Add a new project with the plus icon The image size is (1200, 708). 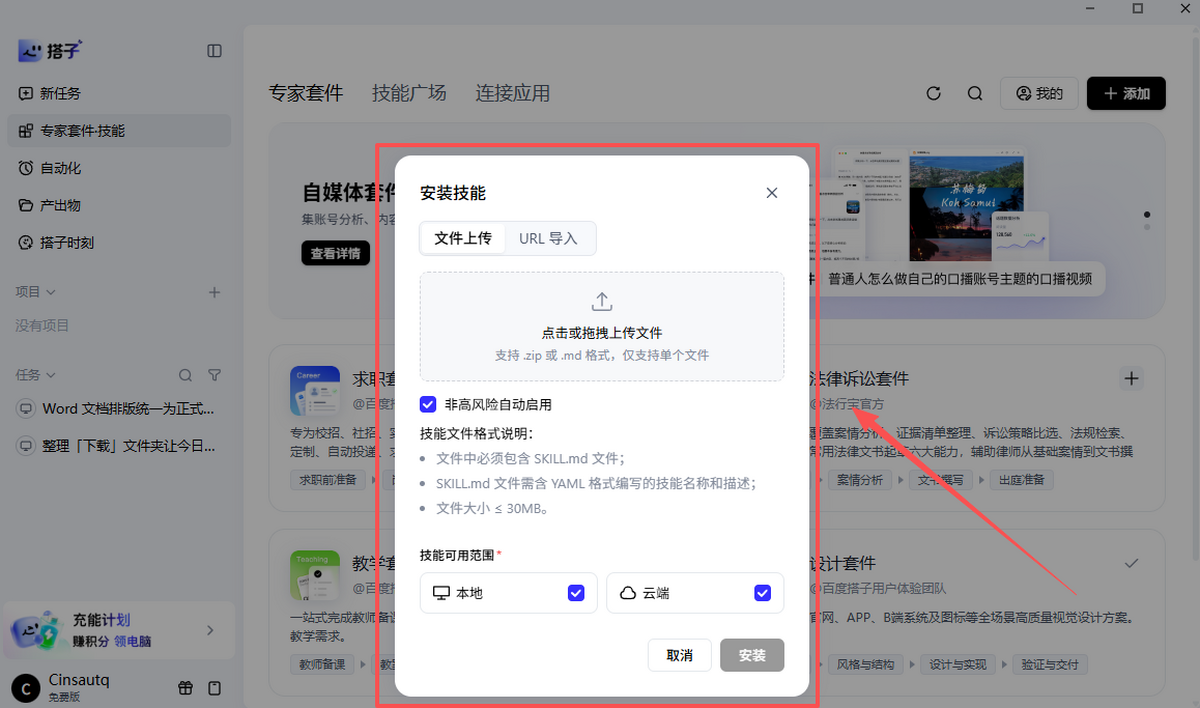(x=213, y=292)
